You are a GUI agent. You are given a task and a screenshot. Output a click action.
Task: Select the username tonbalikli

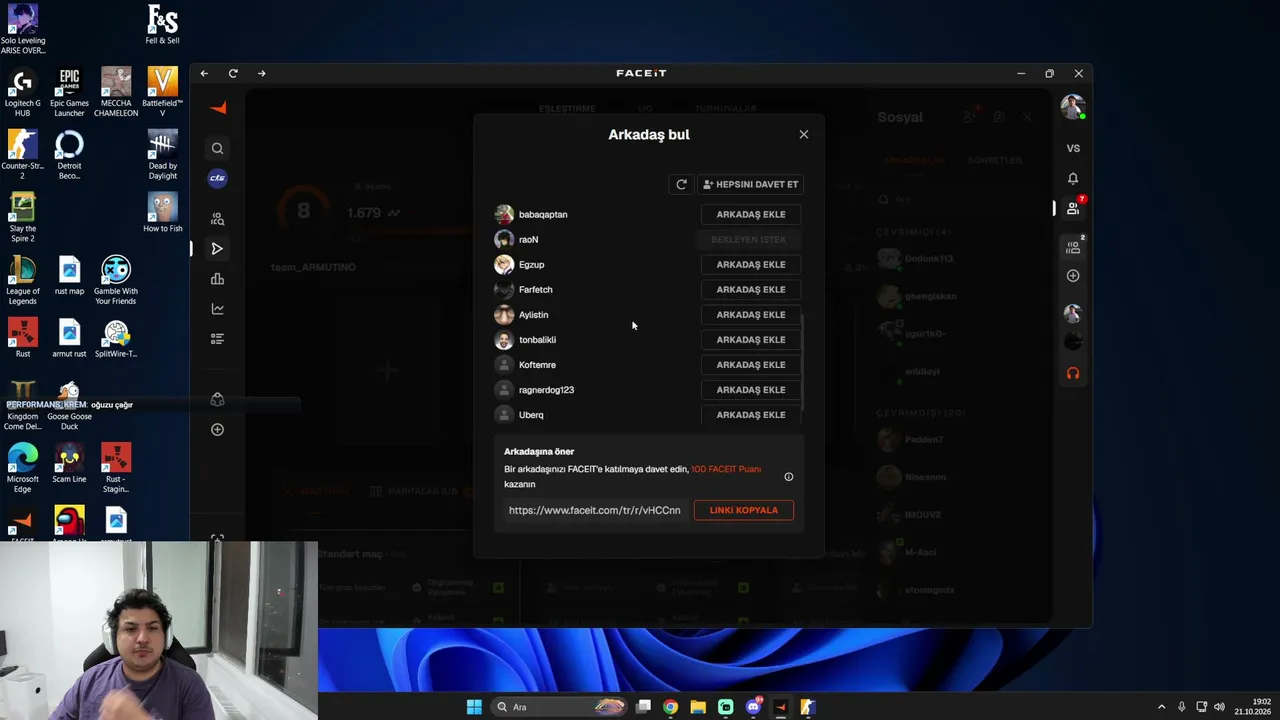[537, 339]
